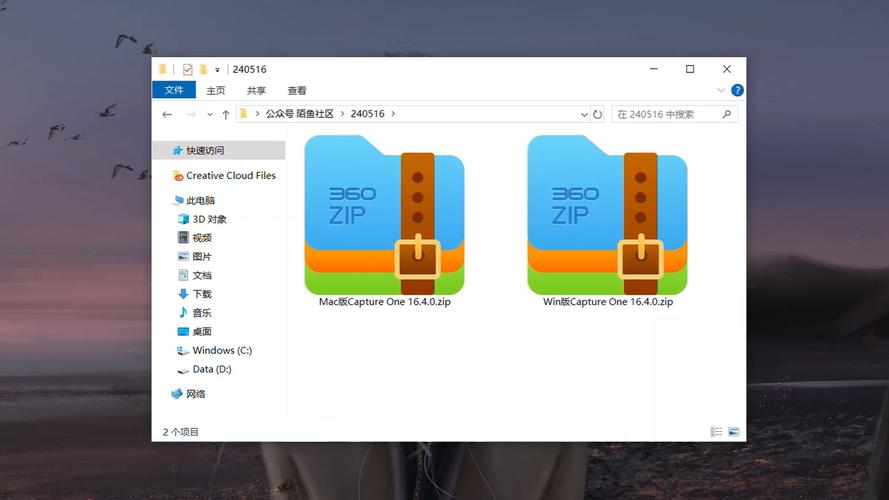889x500 pixels.
Task: Go up one folder level
Action: 226,115
